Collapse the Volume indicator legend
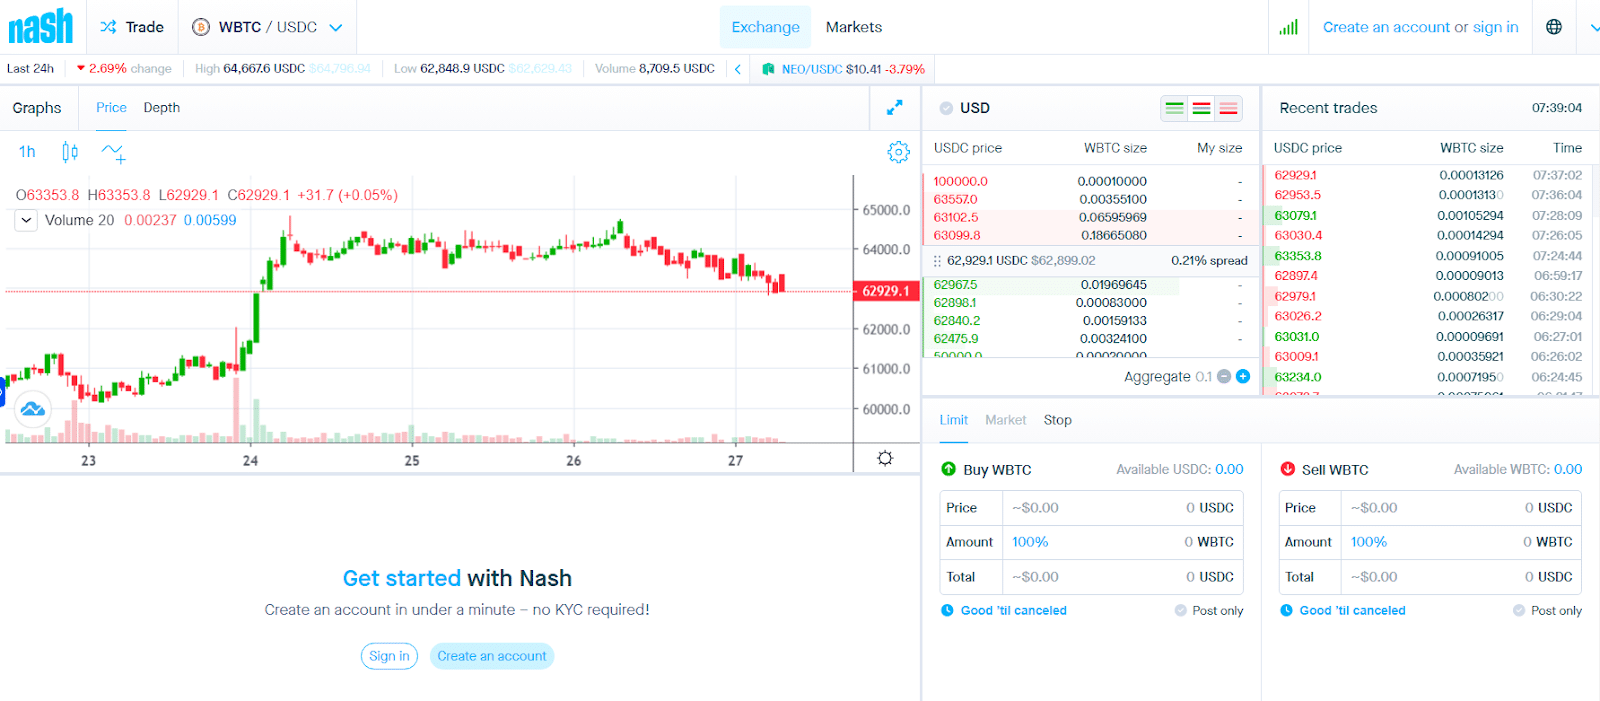 27,220
